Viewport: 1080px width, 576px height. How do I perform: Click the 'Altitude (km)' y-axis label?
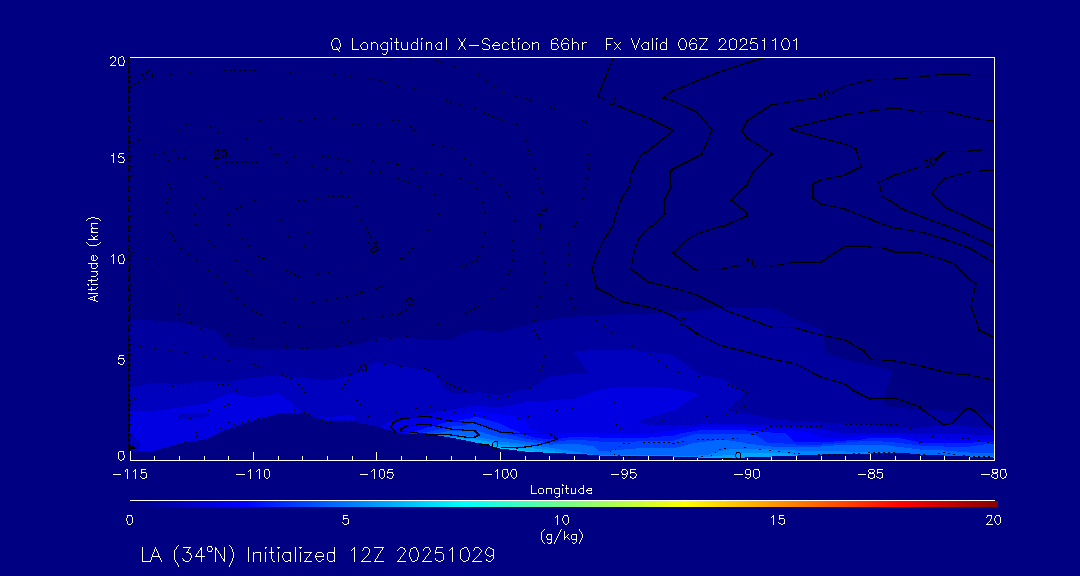[93, 259]
